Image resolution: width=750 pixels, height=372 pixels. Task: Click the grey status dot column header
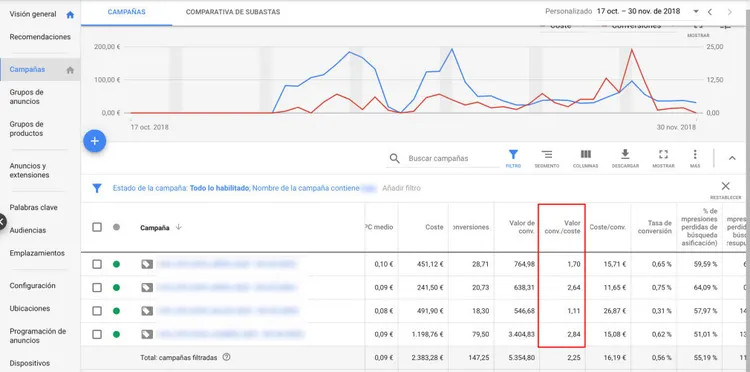(x=116, y=228)
